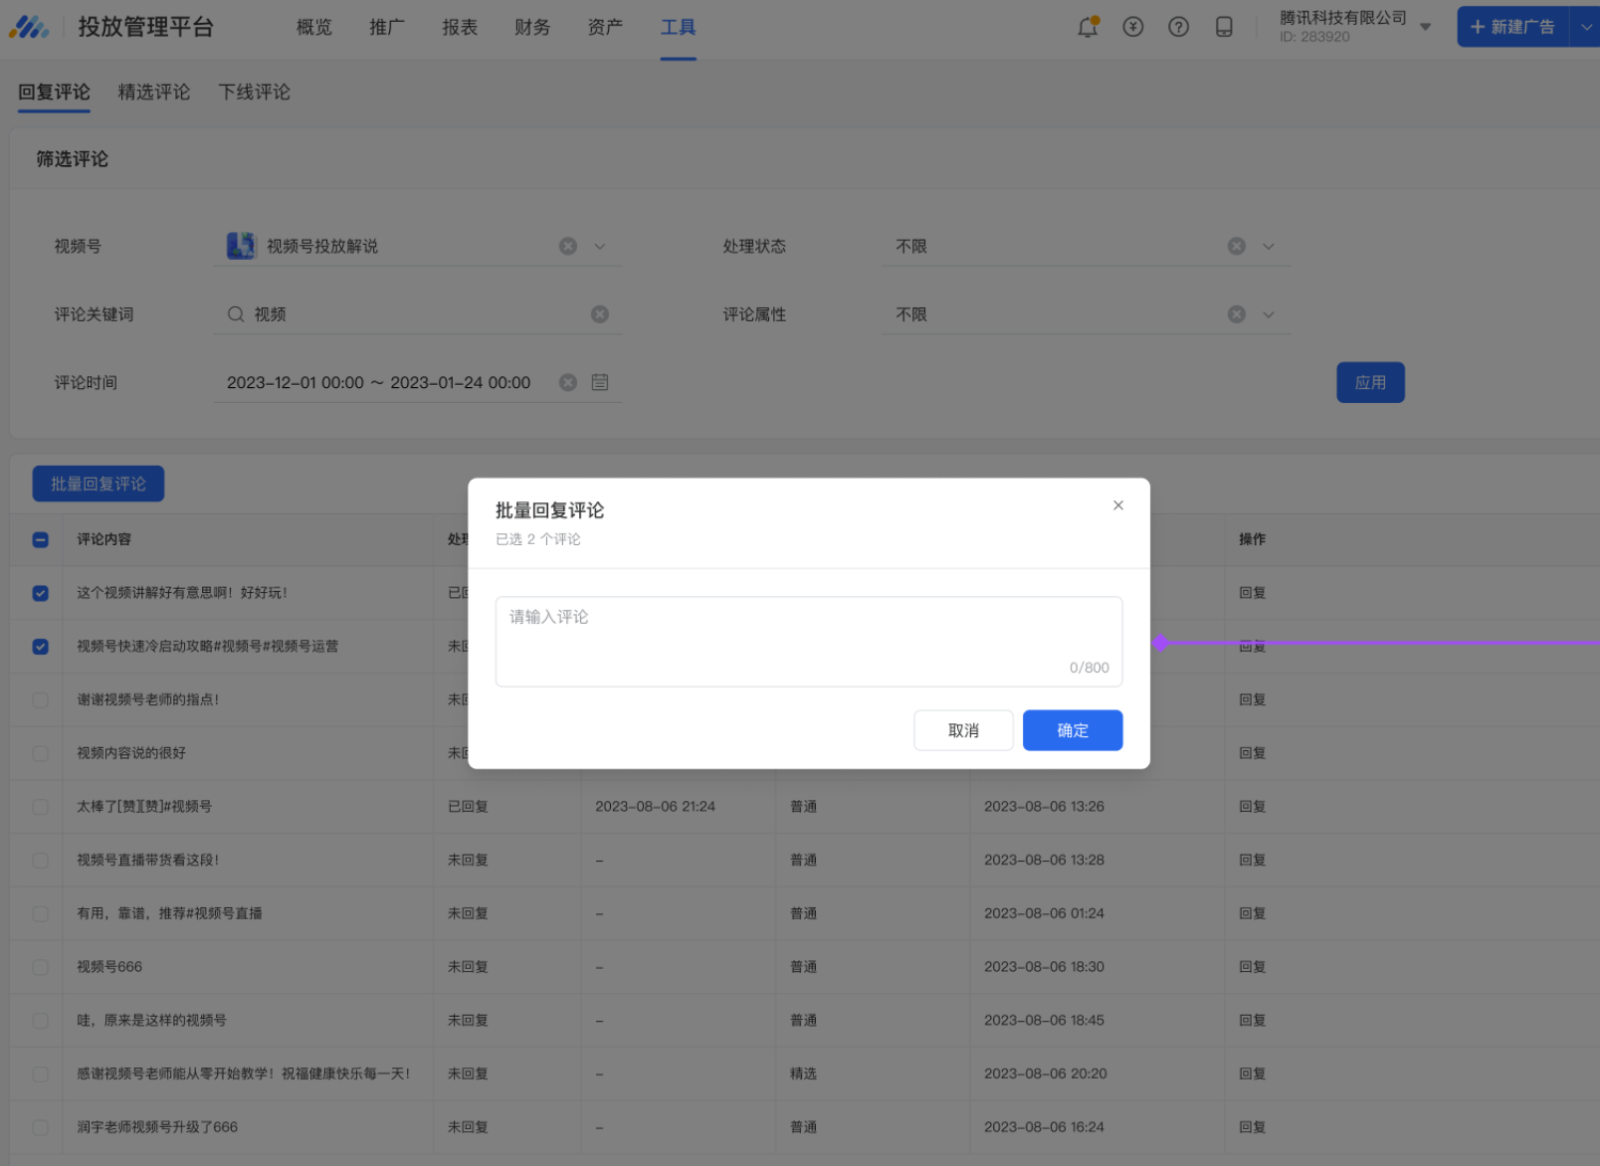
Task: Click the yuan currency account icon
Action: (1133, 27)
